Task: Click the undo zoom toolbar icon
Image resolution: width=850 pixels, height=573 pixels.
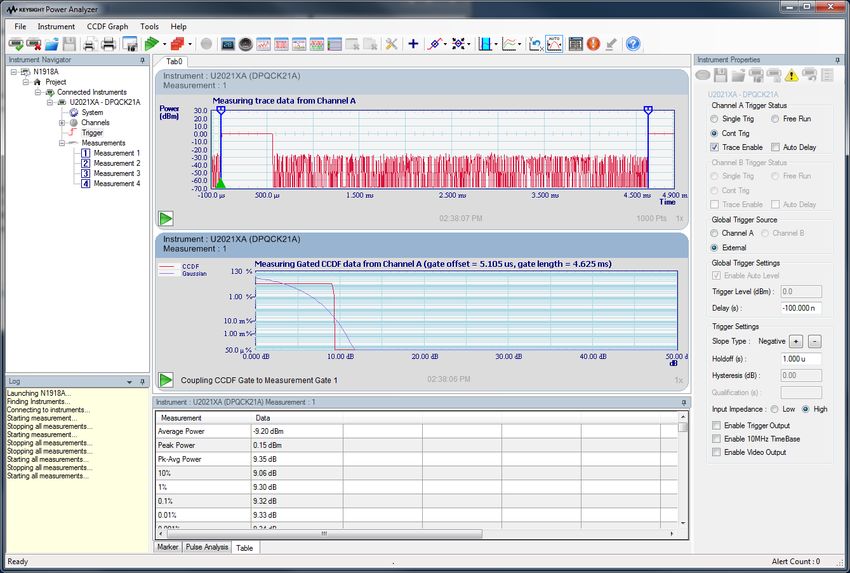Action: [535, 44]
